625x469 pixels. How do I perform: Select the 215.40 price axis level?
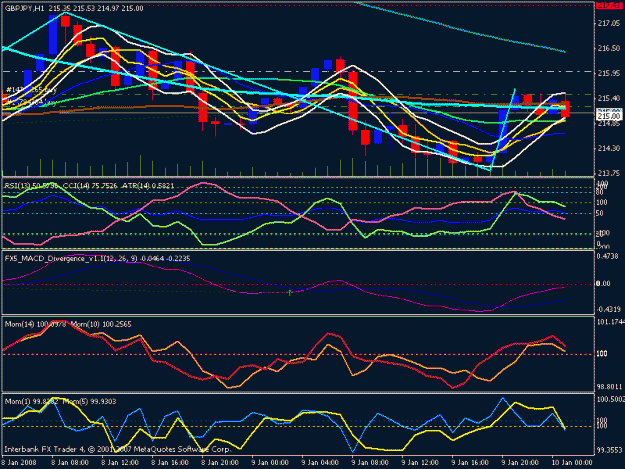coord(609,98)
